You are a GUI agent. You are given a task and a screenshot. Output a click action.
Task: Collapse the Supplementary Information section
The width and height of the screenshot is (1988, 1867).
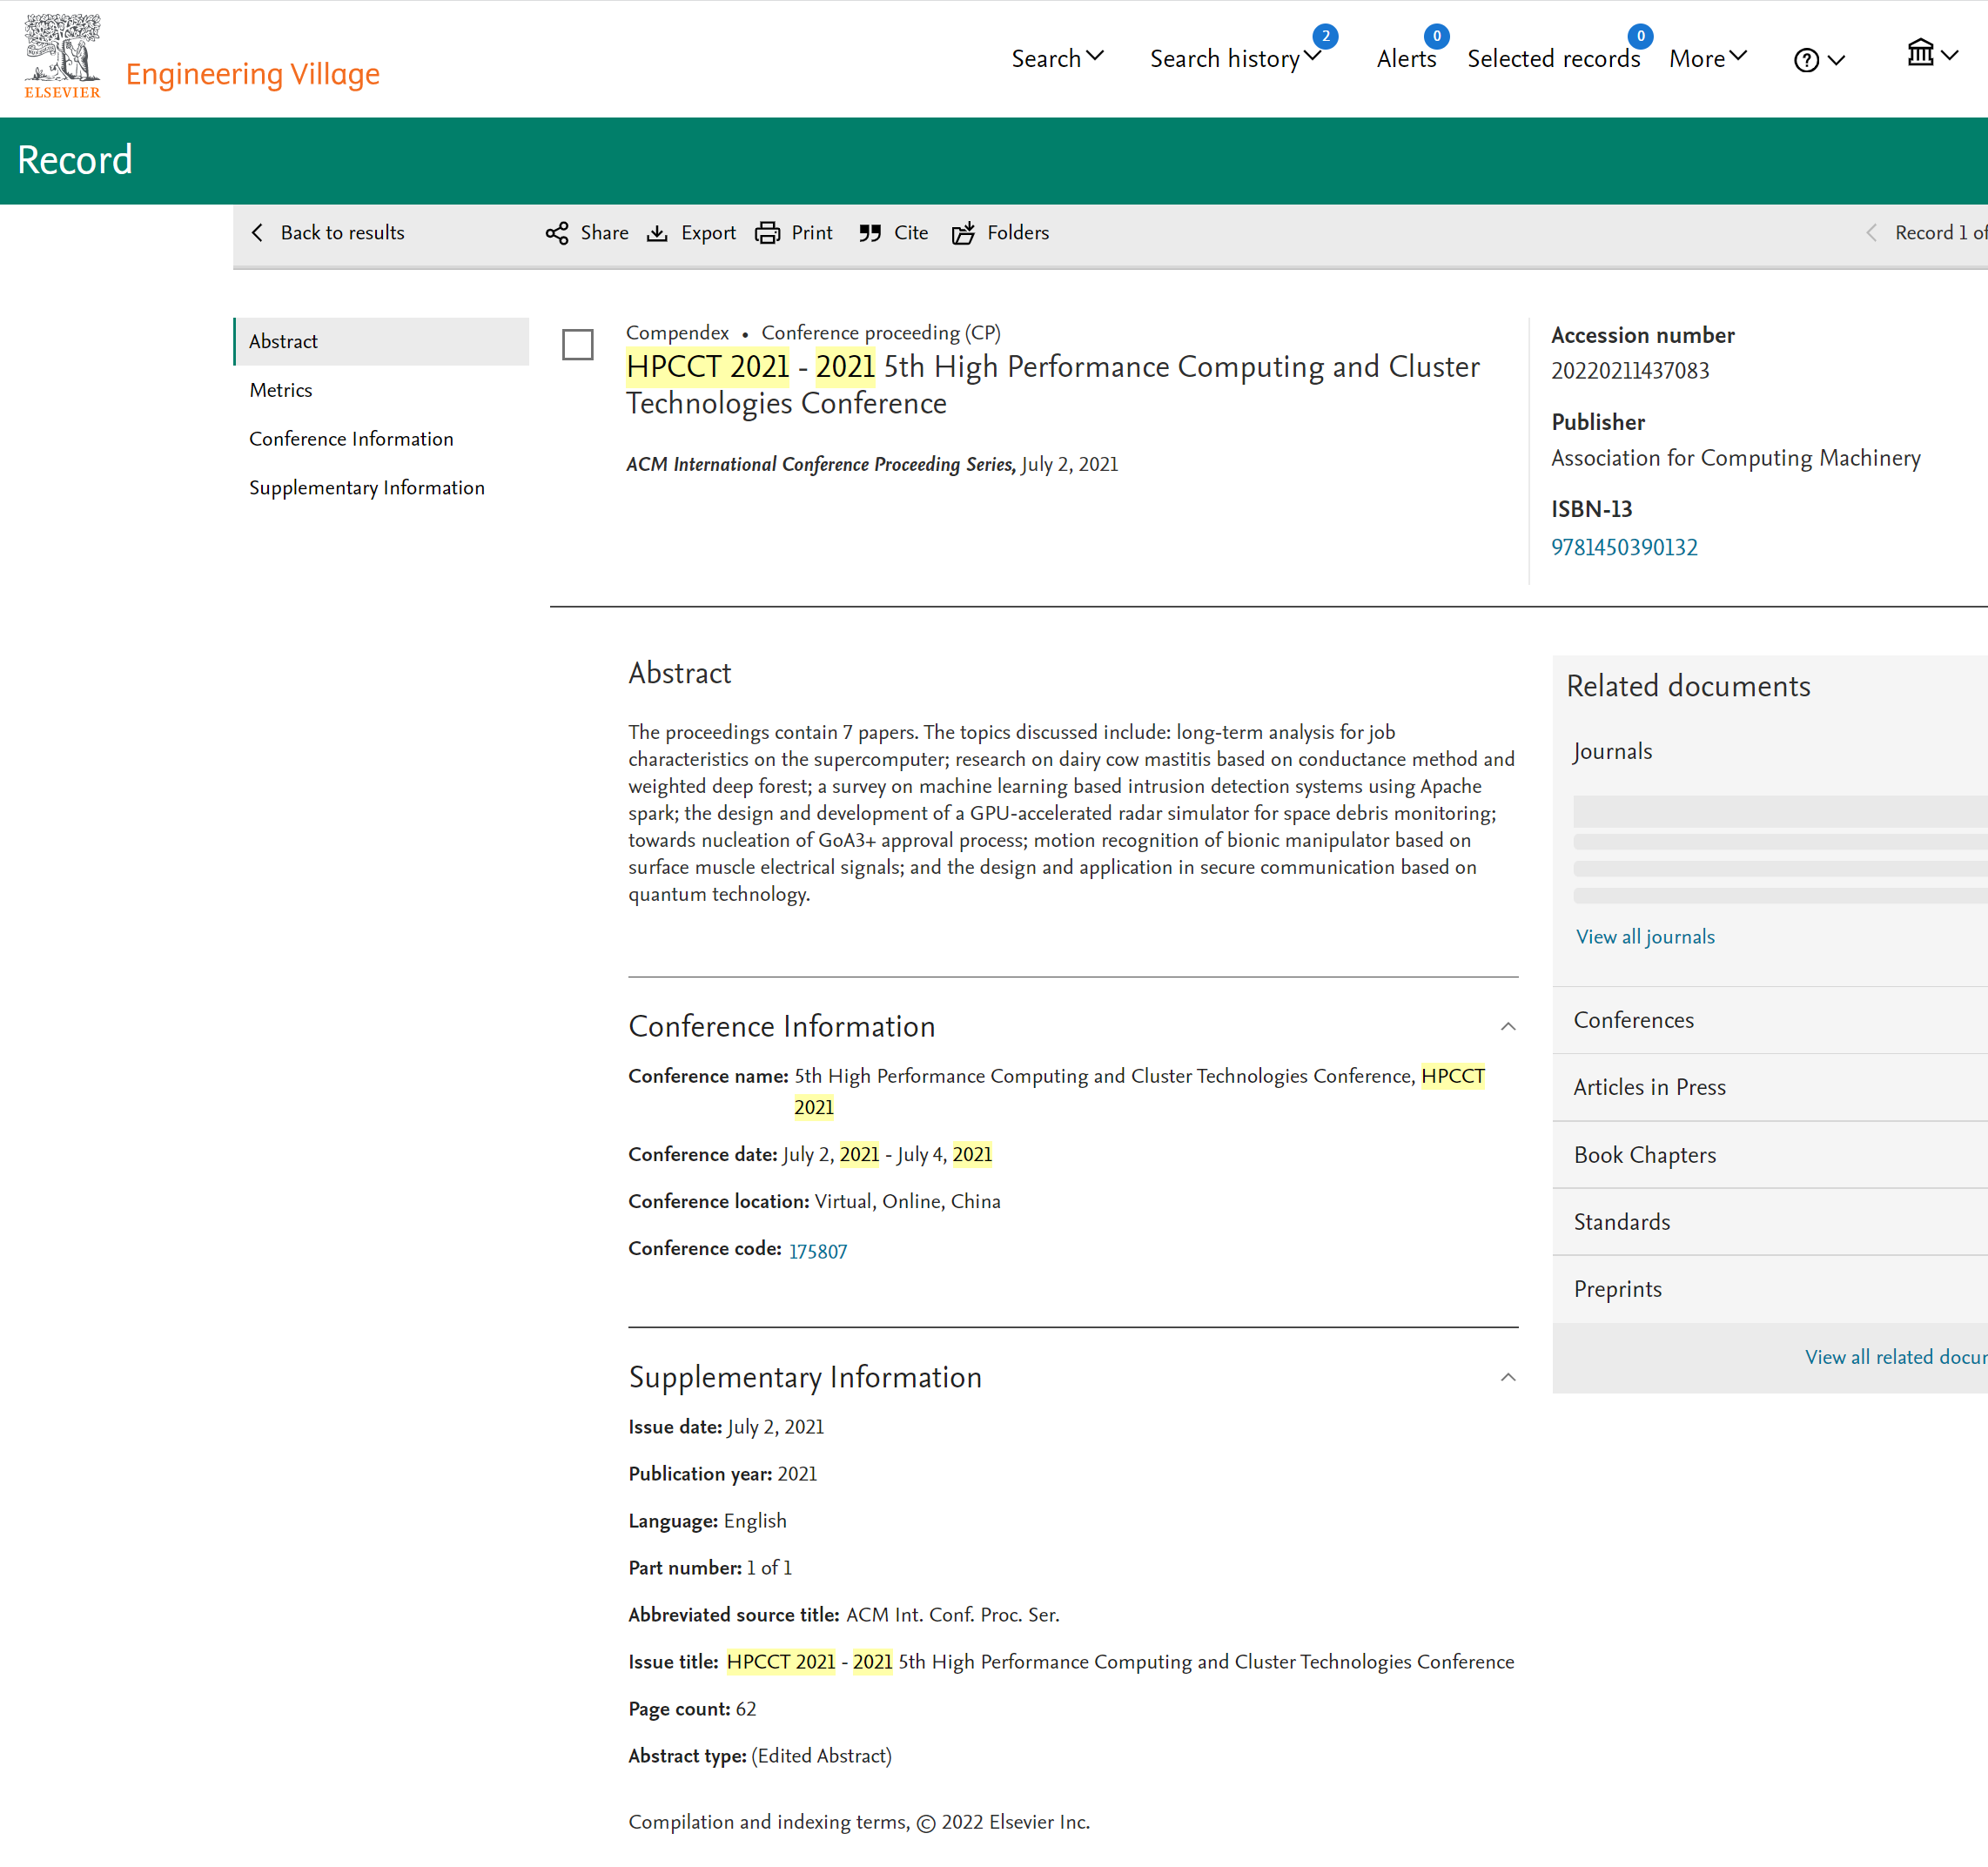1508,1378
